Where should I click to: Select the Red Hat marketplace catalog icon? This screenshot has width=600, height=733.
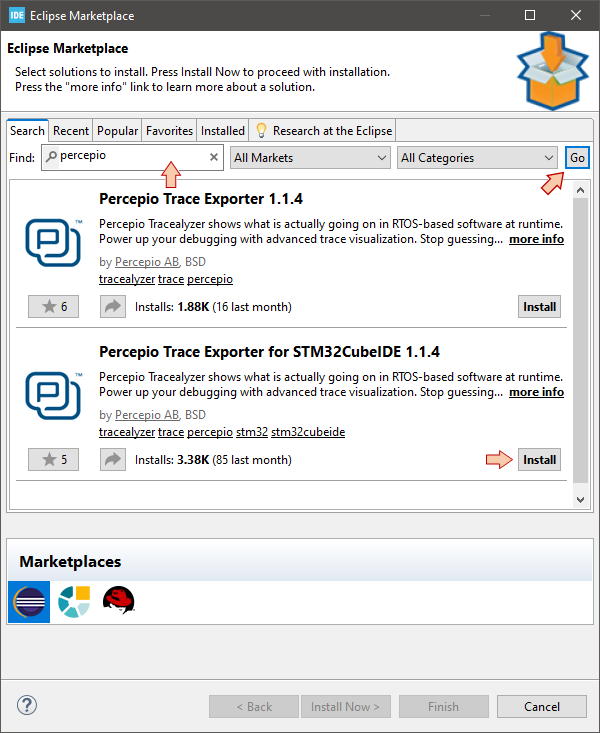[119, 600]
